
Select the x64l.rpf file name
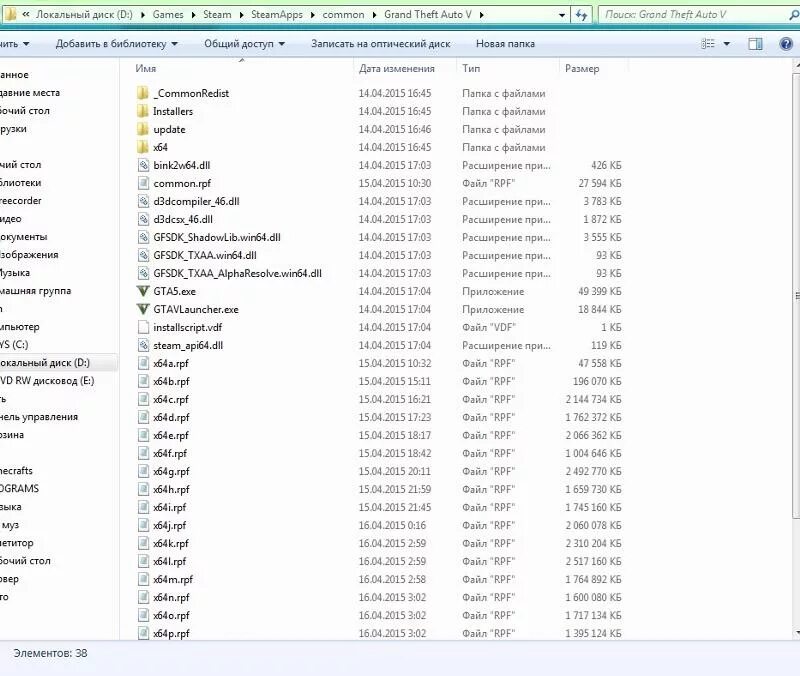[x=170, y=561]
